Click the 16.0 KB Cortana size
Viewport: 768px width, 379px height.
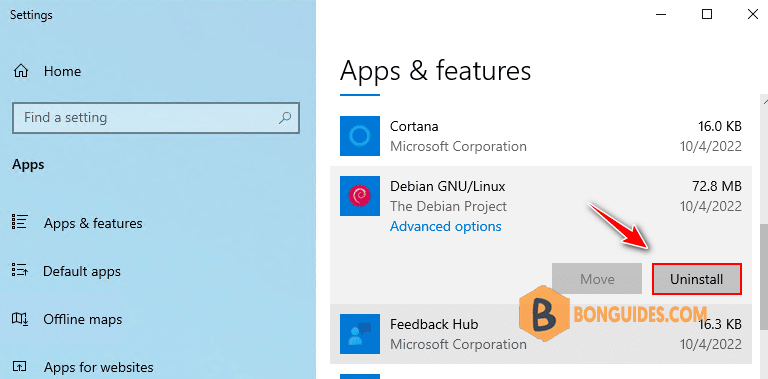coord(720,126)
